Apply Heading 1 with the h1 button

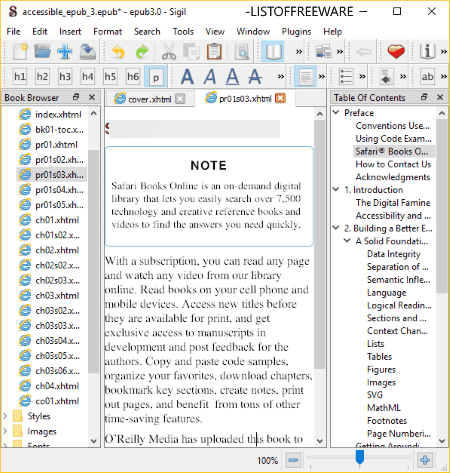[x=20, y=77]
